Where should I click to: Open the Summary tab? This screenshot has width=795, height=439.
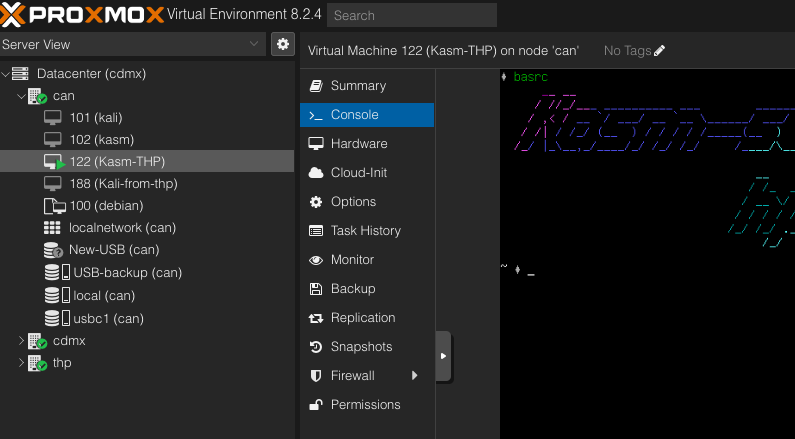pos(358,86)
